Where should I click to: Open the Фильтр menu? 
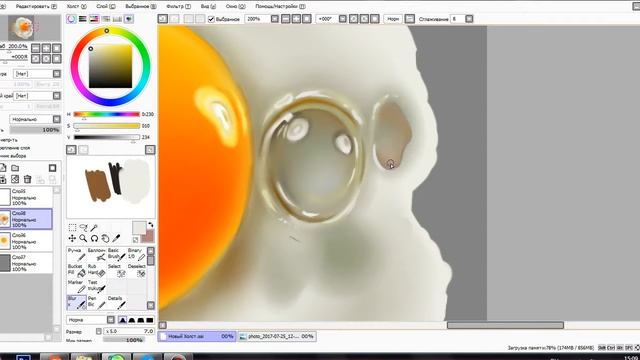[x=178, y=6]
